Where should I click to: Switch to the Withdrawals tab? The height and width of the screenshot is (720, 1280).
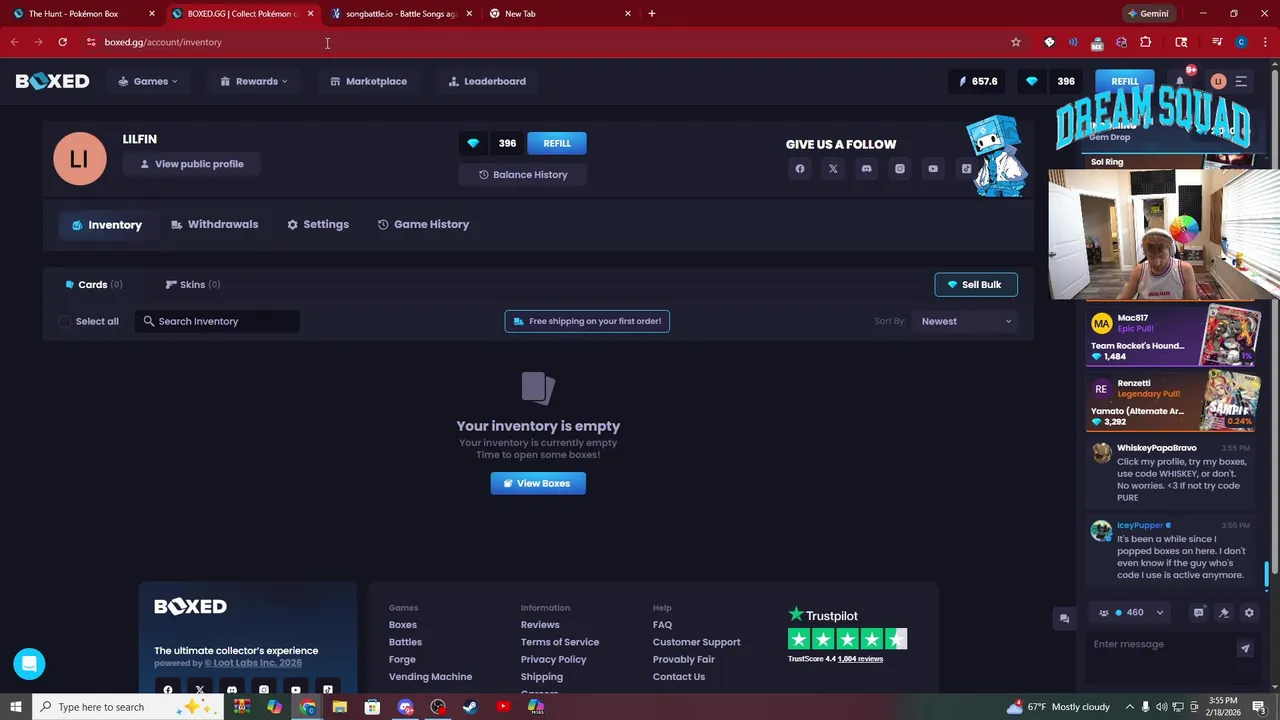pos(215,225)
